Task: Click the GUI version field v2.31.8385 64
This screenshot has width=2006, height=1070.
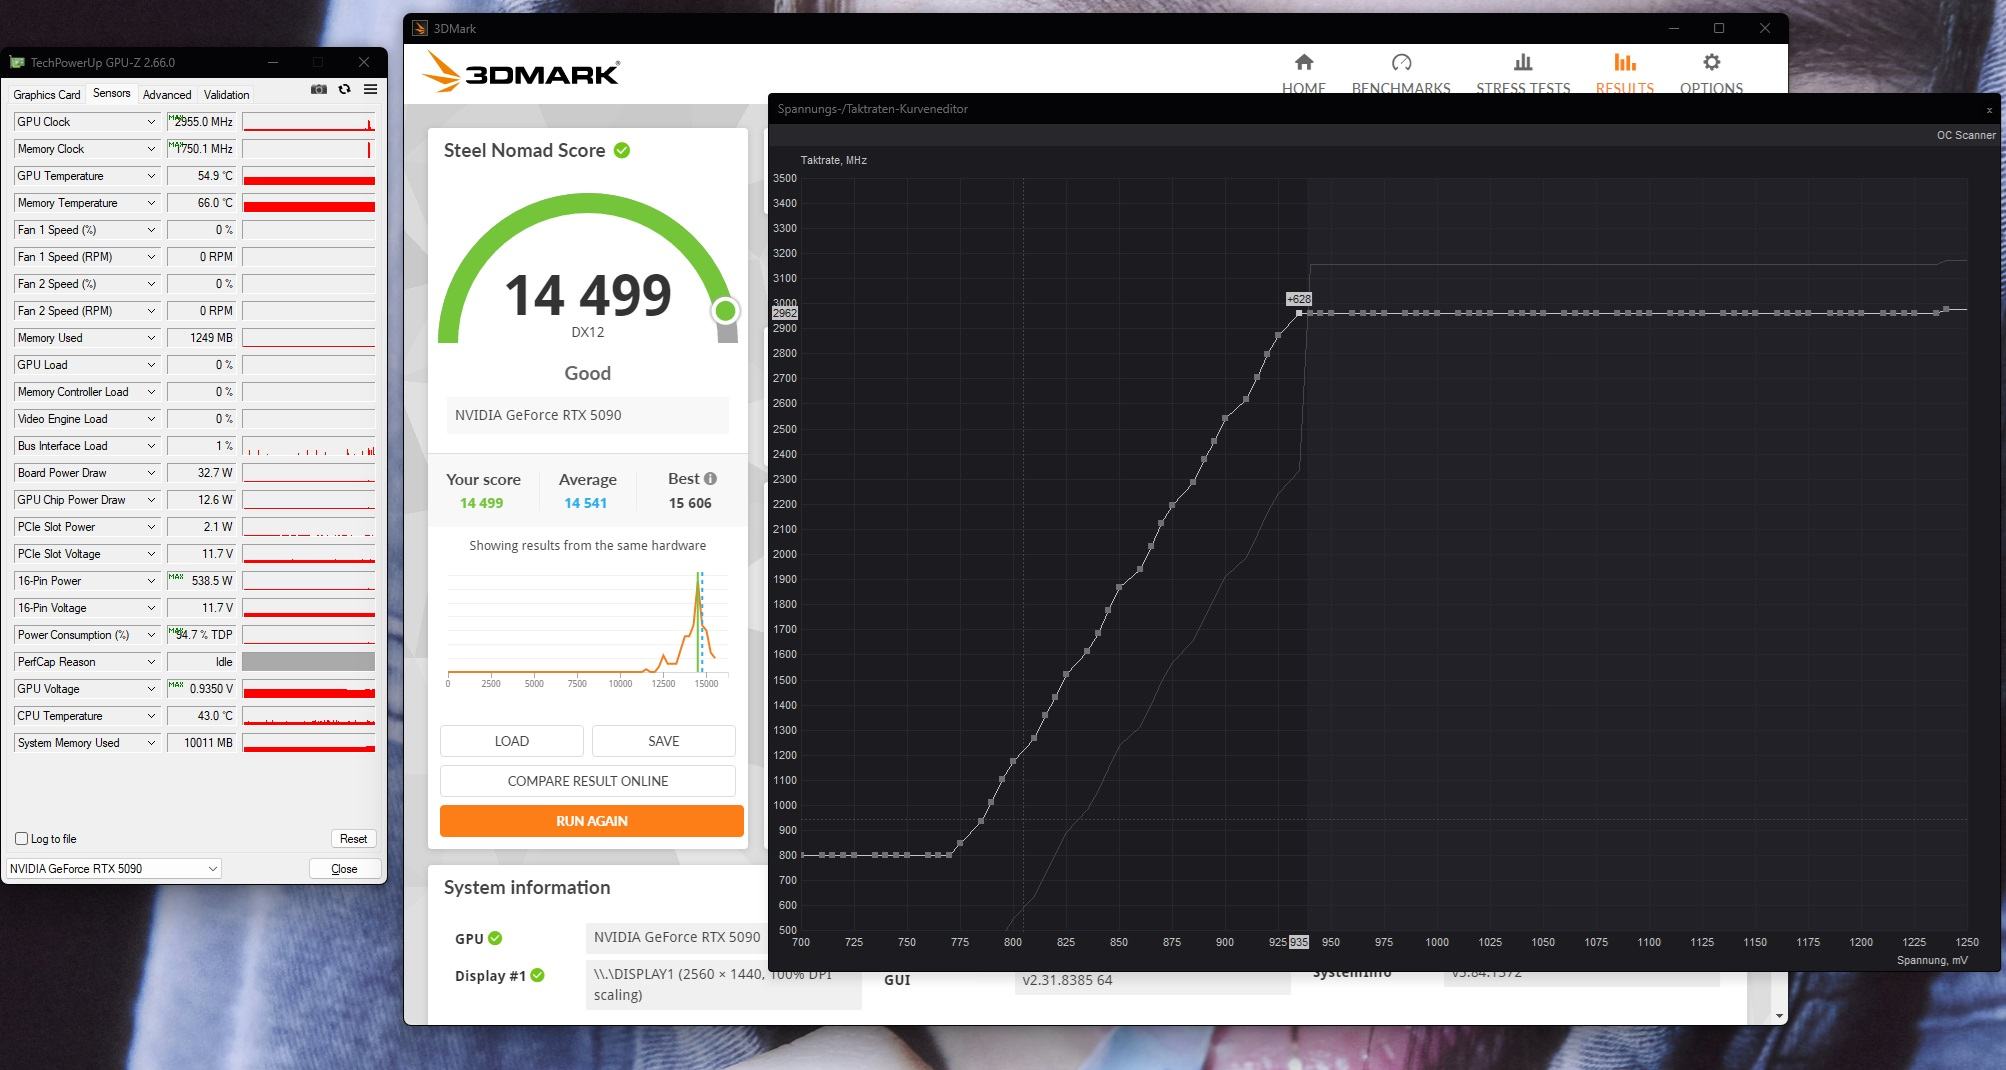Action: (1152, 980)
